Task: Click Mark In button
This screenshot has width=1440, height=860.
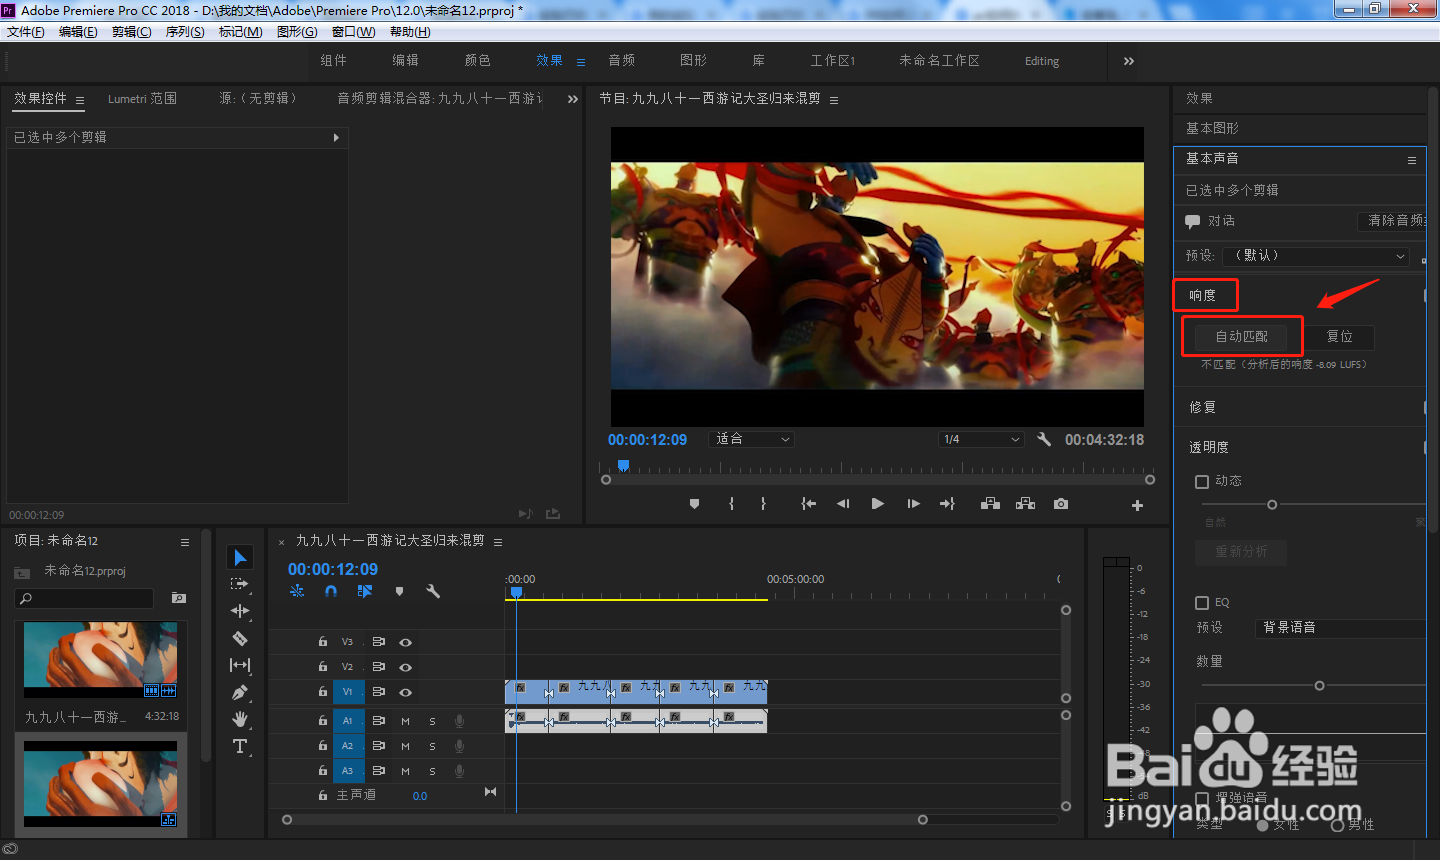Action: click(x=732, y=504)
